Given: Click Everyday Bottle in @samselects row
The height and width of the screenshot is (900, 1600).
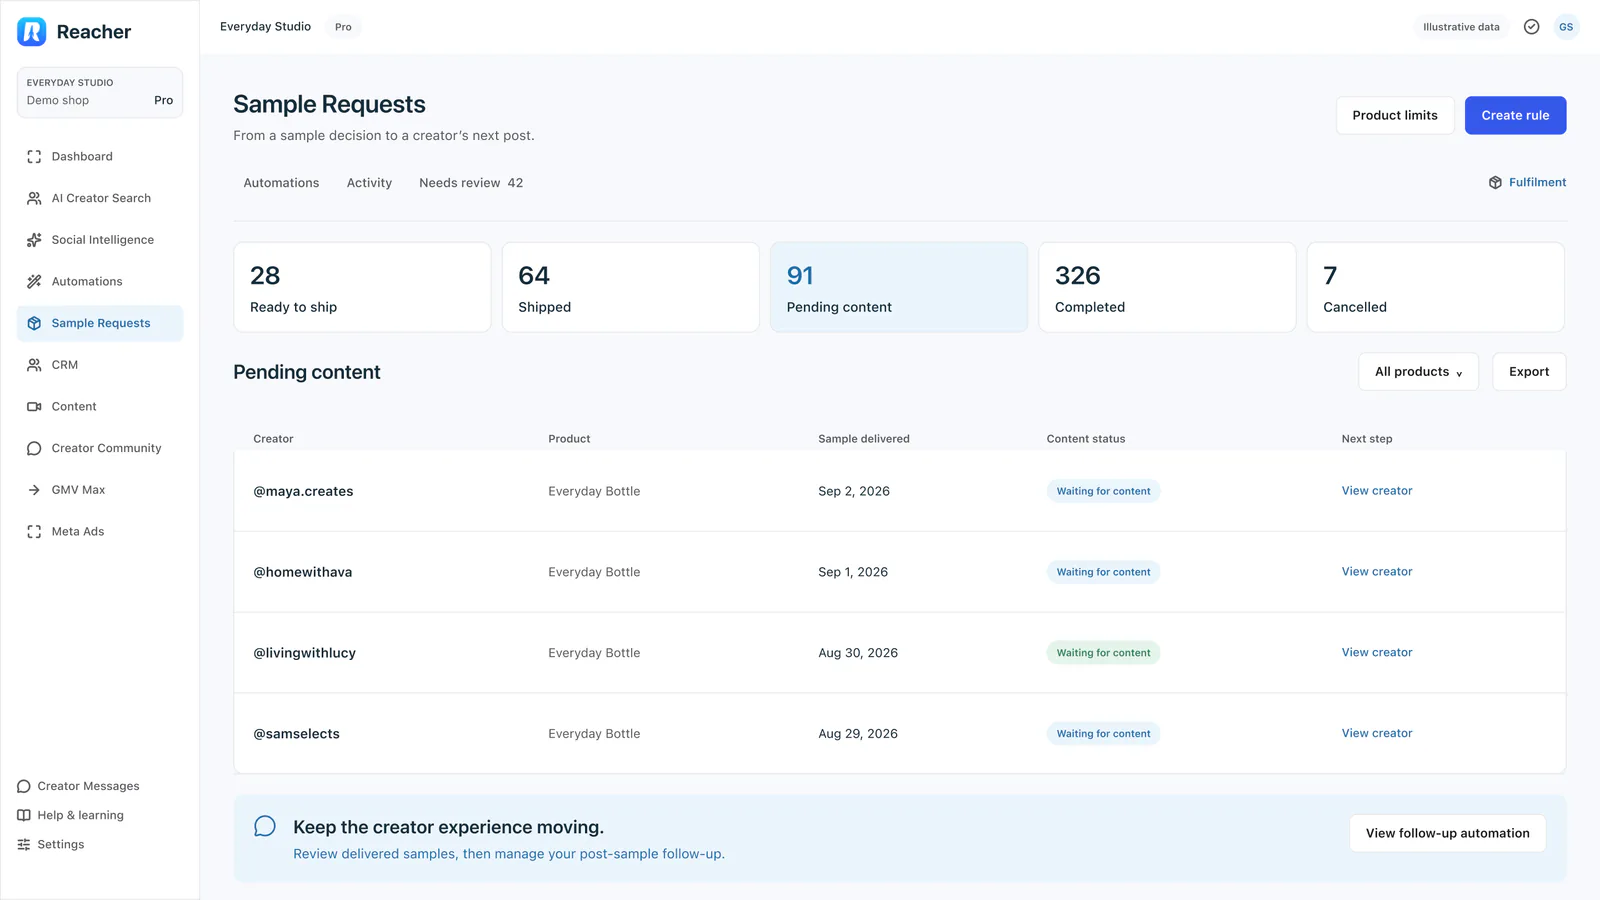Looking at the screenshot, I should [594, 734].
